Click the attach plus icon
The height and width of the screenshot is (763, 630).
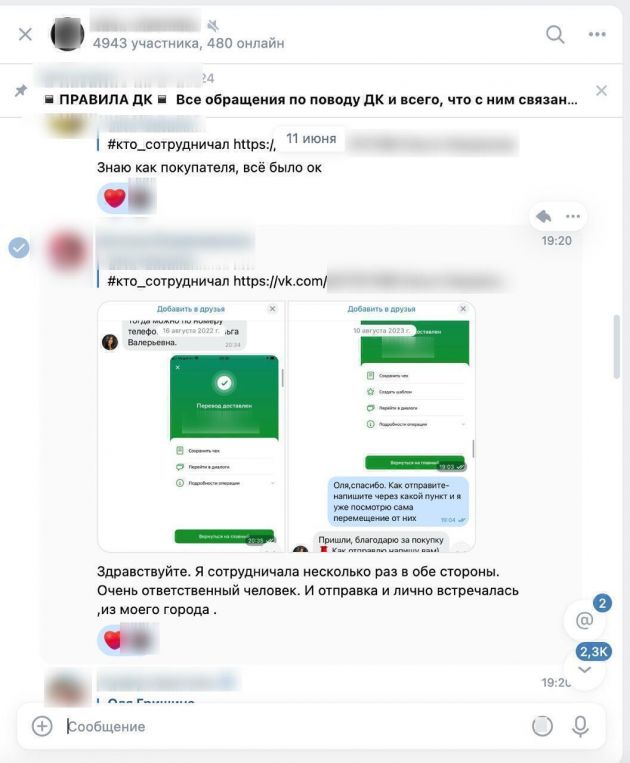(42, 726)
